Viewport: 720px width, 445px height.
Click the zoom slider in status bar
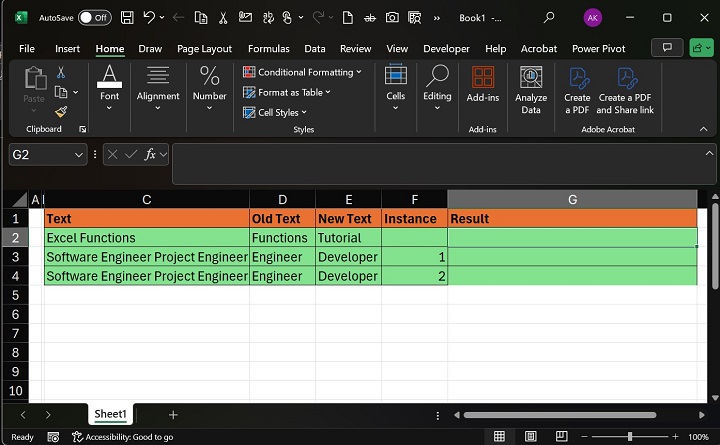(x=630, y=437)
